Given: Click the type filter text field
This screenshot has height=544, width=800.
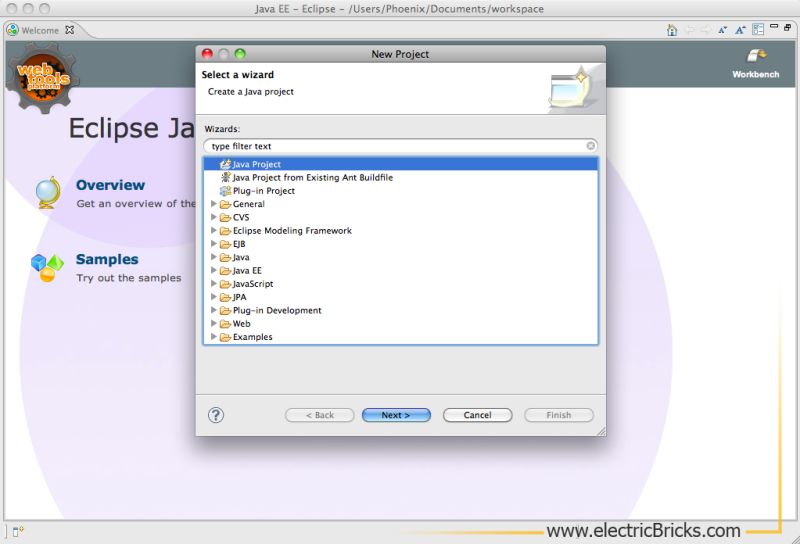Looking at the screenshot, I should coord(401,146).
